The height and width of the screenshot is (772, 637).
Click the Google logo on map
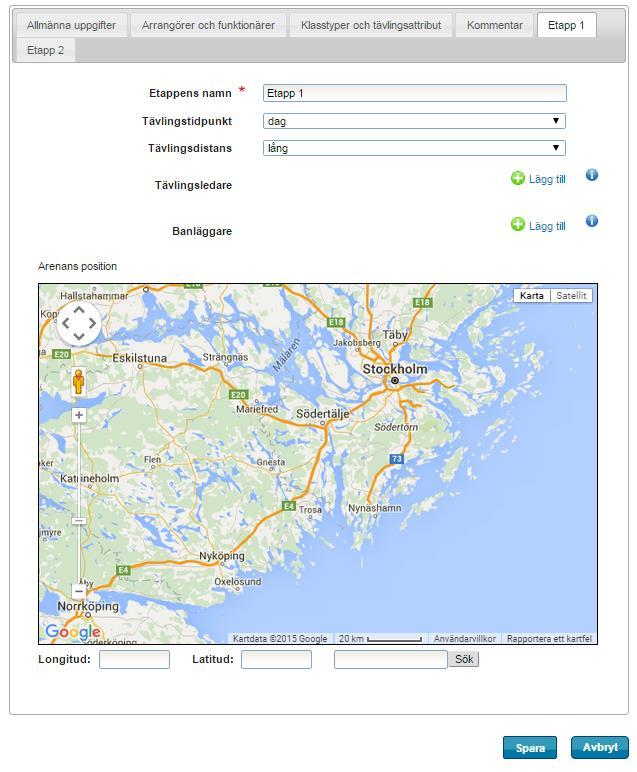[73, 632]
